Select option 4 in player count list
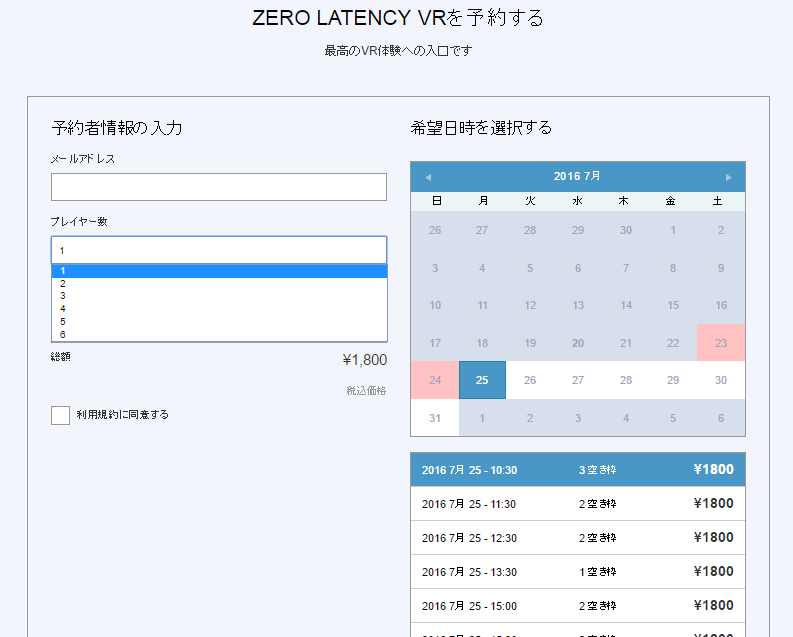The height and width of the screenshot is (637, 793). coord(219,309)
